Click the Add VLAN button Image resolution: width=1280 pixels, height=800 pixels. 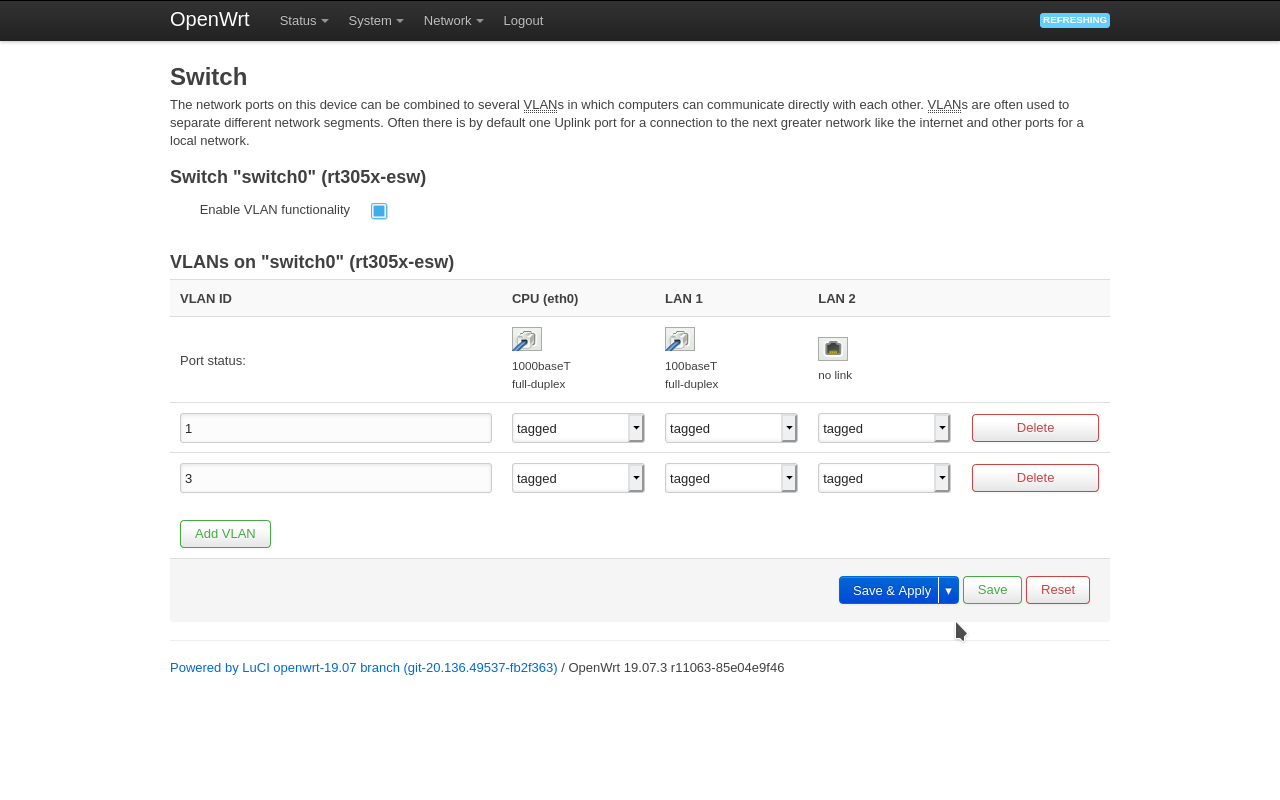click(225, 534)
